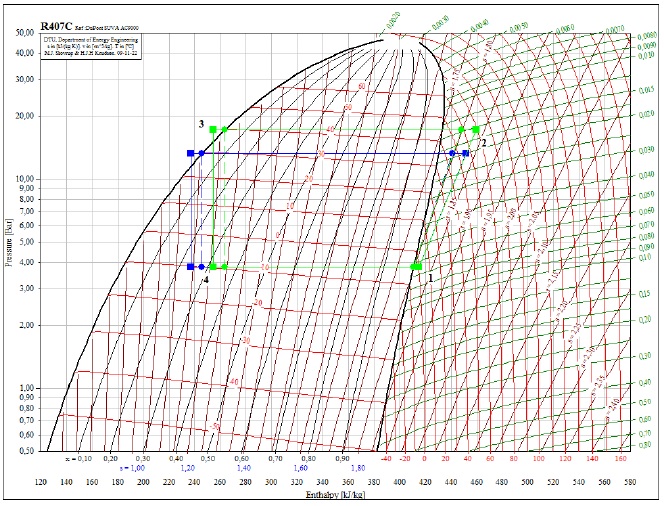The width and height of the screenshot is (664, 506).
Task: Click the DTU Department of Energy Engineering info box
Action: tap(91, 47)
